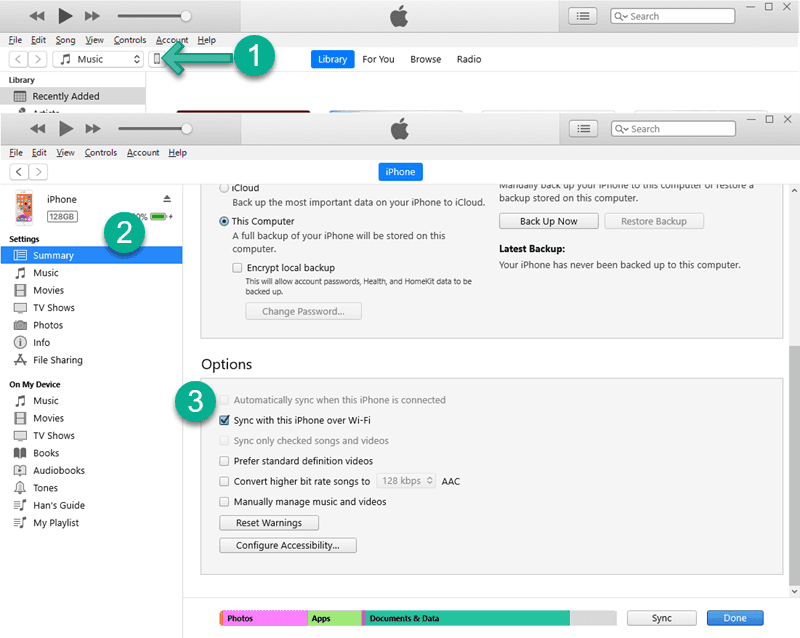
Task: Click Back Up Now button
Action: pos(548,221)
